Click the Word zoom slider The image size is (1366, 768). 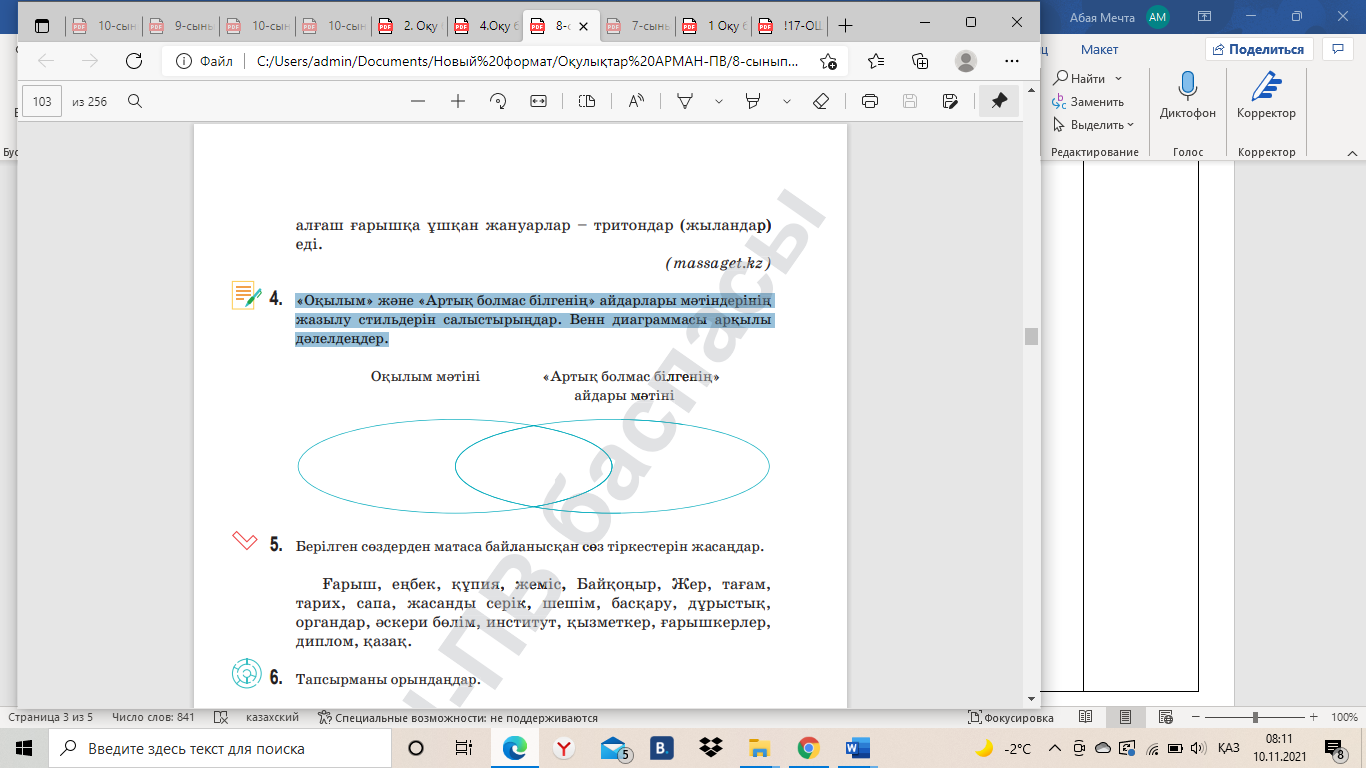click(1255, 717)
